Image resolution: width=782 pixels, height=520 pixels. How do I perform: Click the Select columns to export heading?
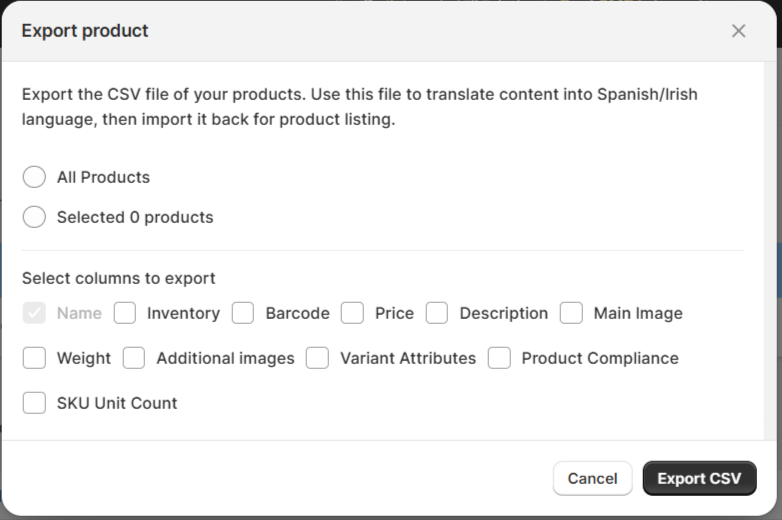[x=119, y=278]
